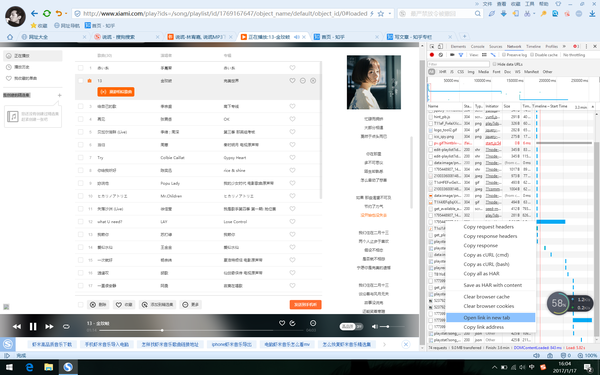Screen dimensions: 600x375
Task: Click the album cover artwork
Action: tap(374, 82)
